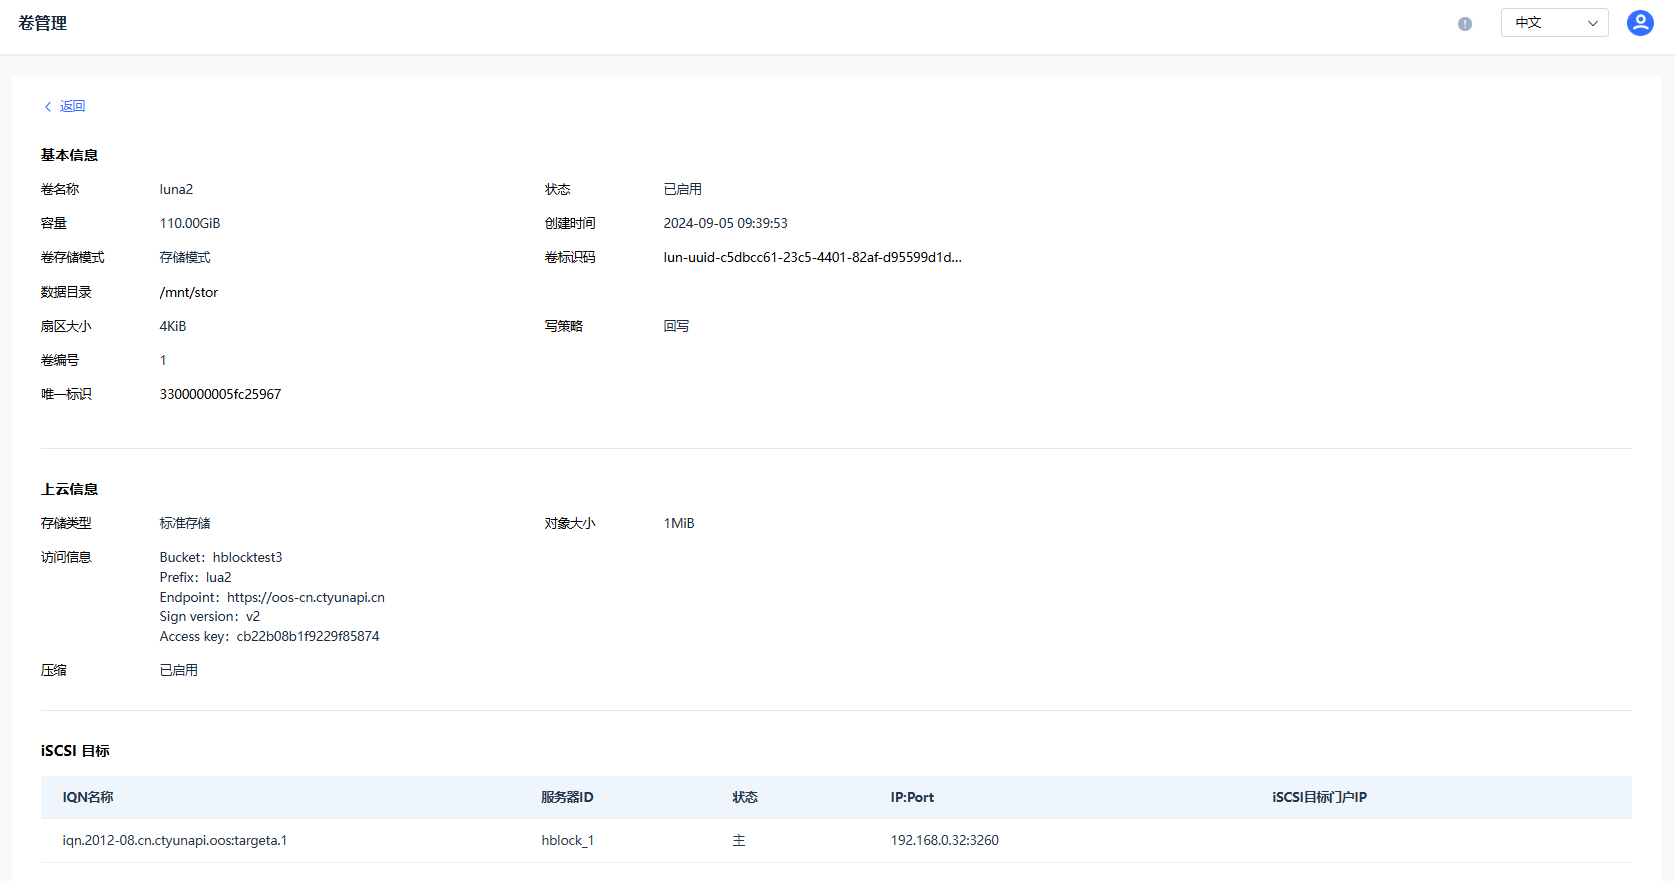Click the volume number value 1
Screen dimensions: 1675x881
tap(163, 360)
